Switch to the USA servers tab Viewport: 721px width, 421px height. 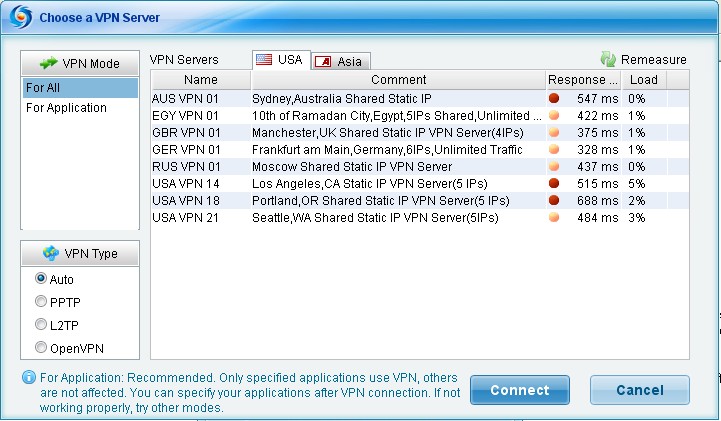[x=281, y=60]
